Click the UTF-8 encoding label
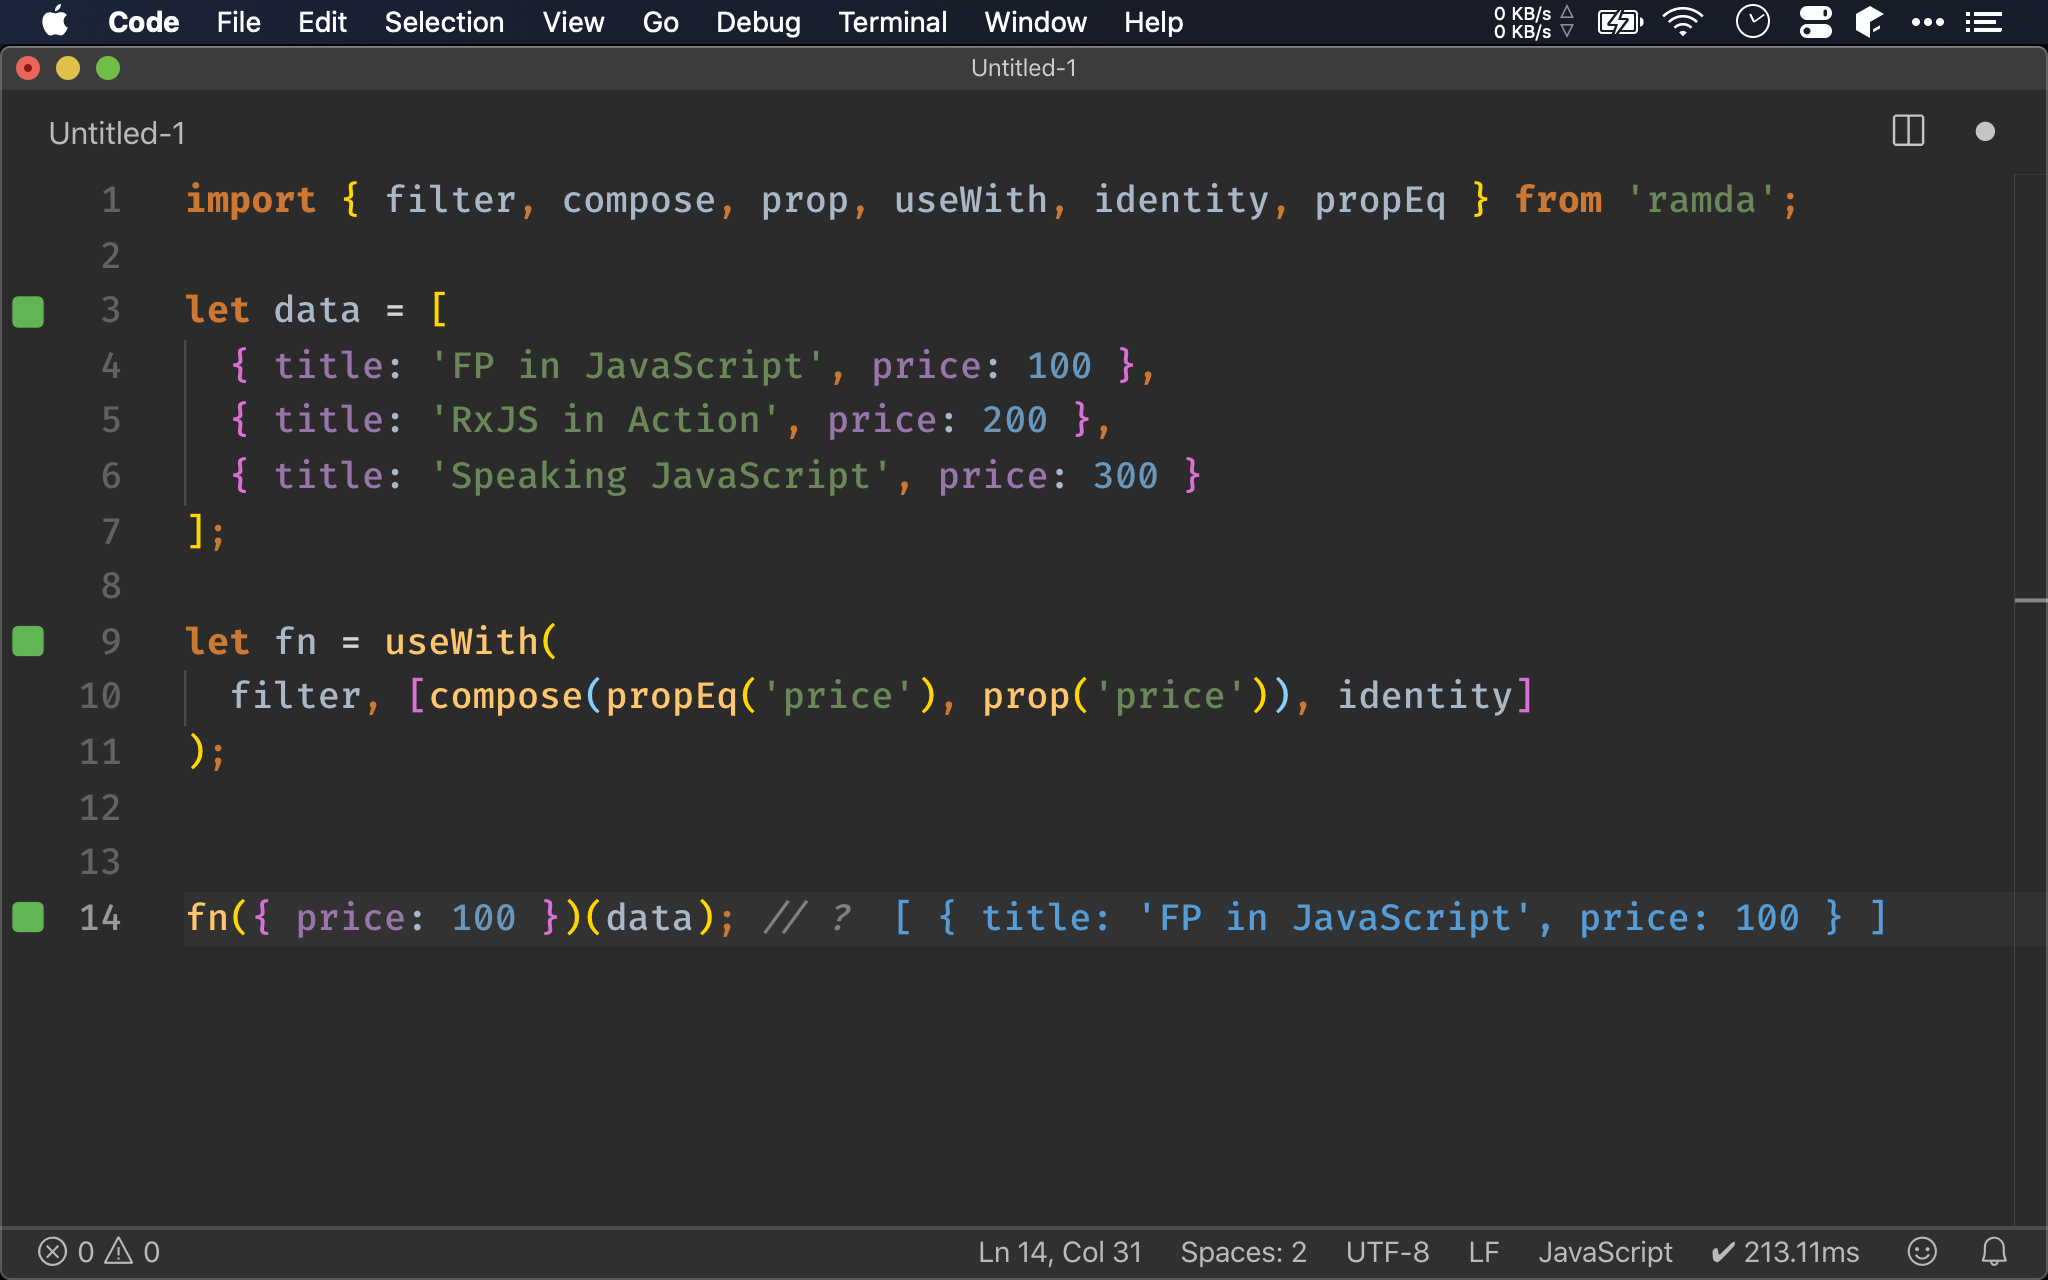 pyautogui.click(x=1385, y=1249)
